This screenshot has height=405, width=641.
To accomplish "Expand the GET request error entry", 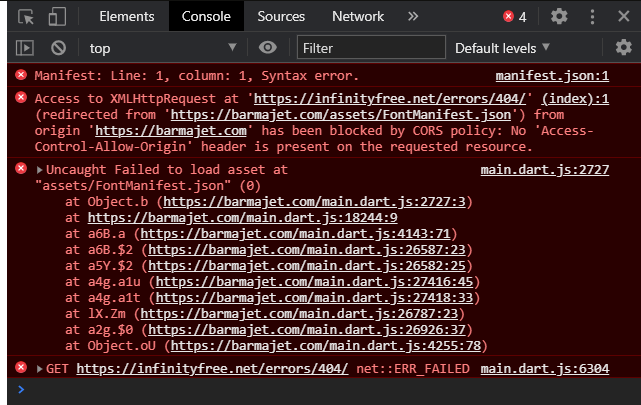I will 39,369.
